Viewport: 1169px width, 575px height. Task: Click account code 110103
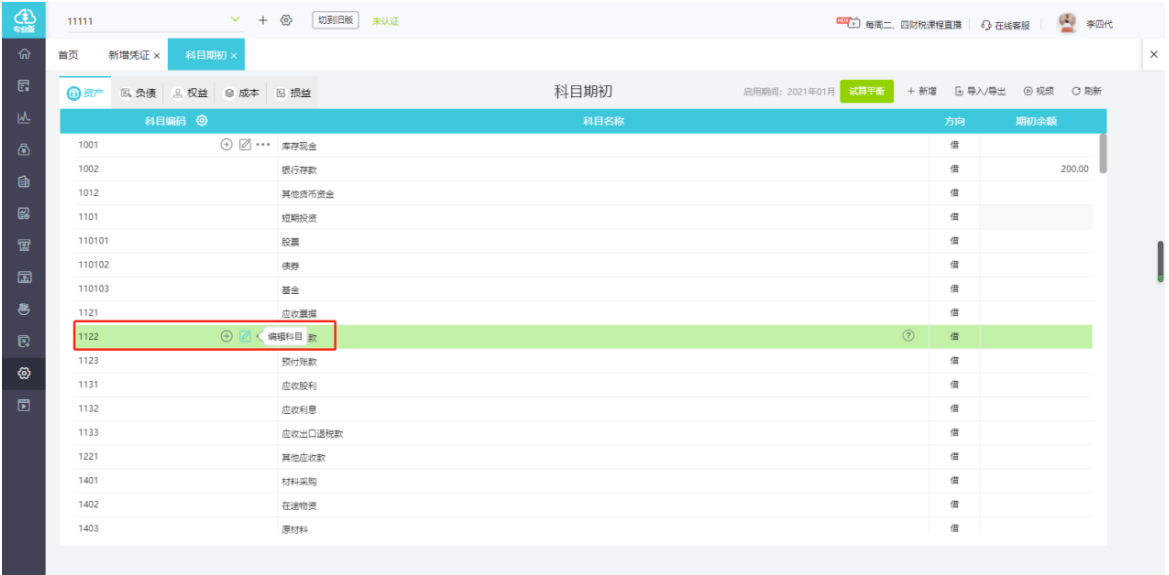93,288
